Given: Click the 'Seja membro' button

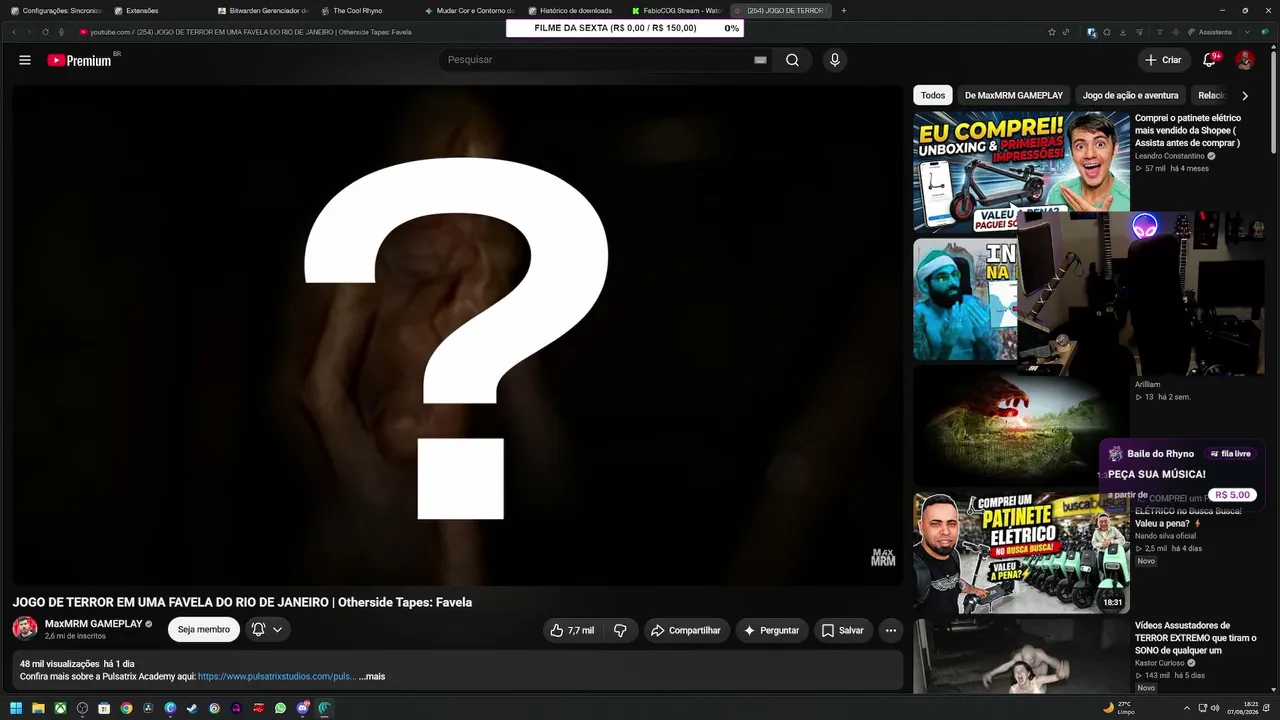Looking at the screenshot, I should (204, 630).
